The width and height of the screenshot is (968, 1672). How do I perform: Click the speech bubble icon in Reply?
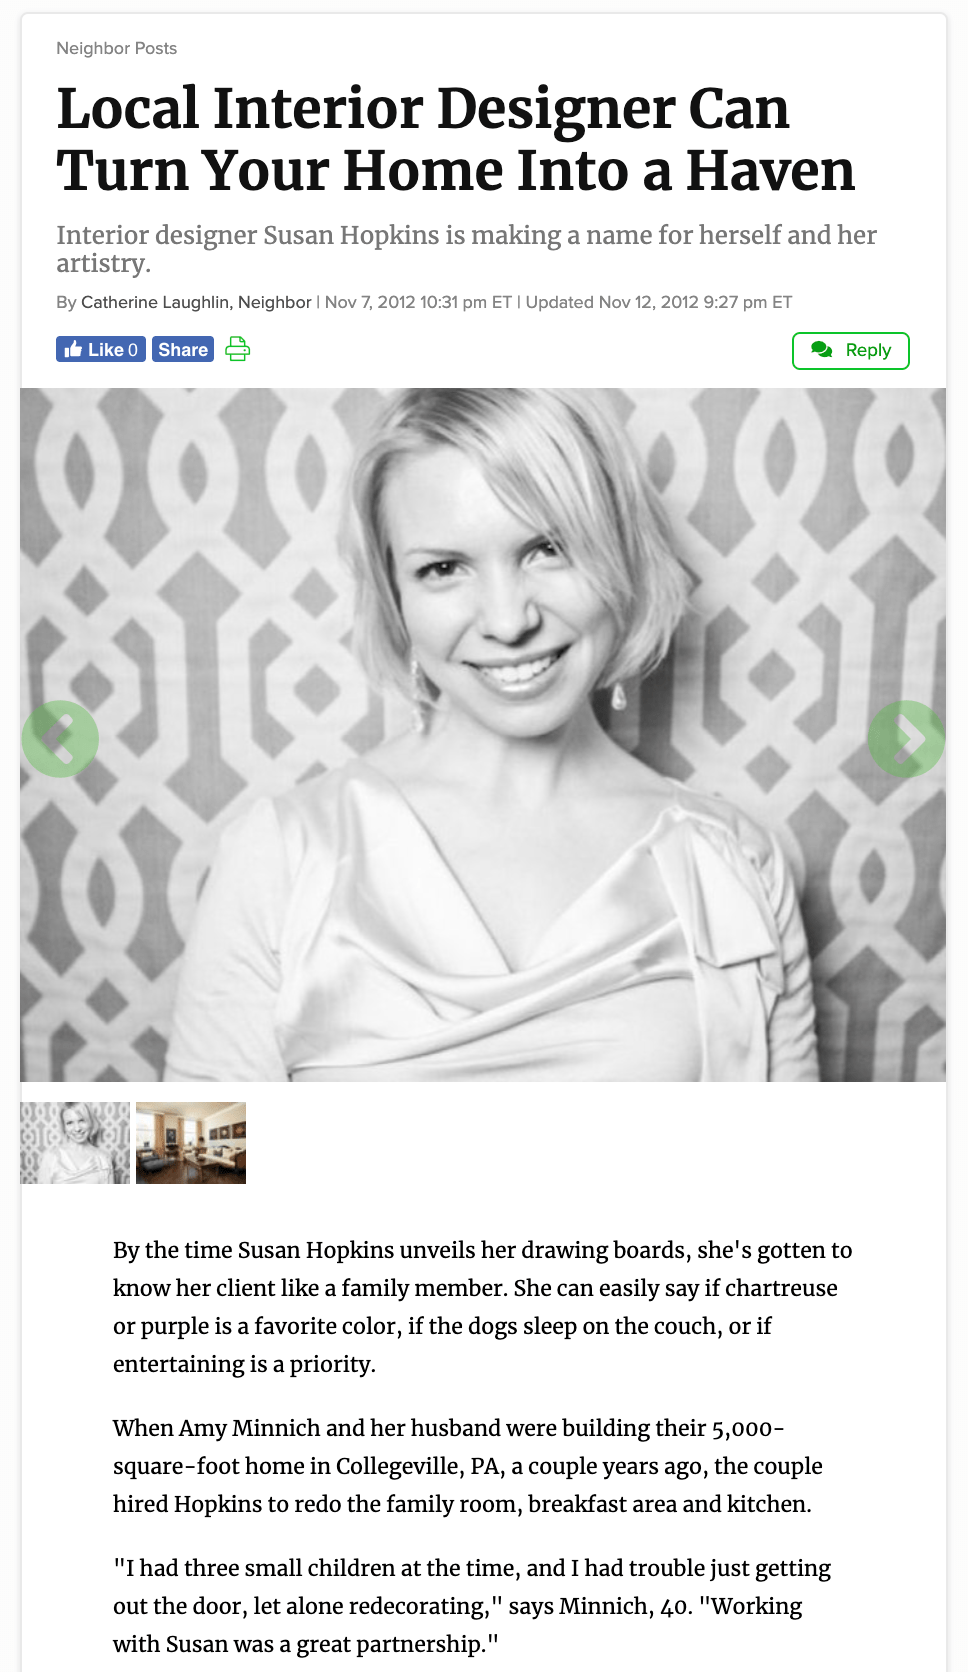(822, 350)
